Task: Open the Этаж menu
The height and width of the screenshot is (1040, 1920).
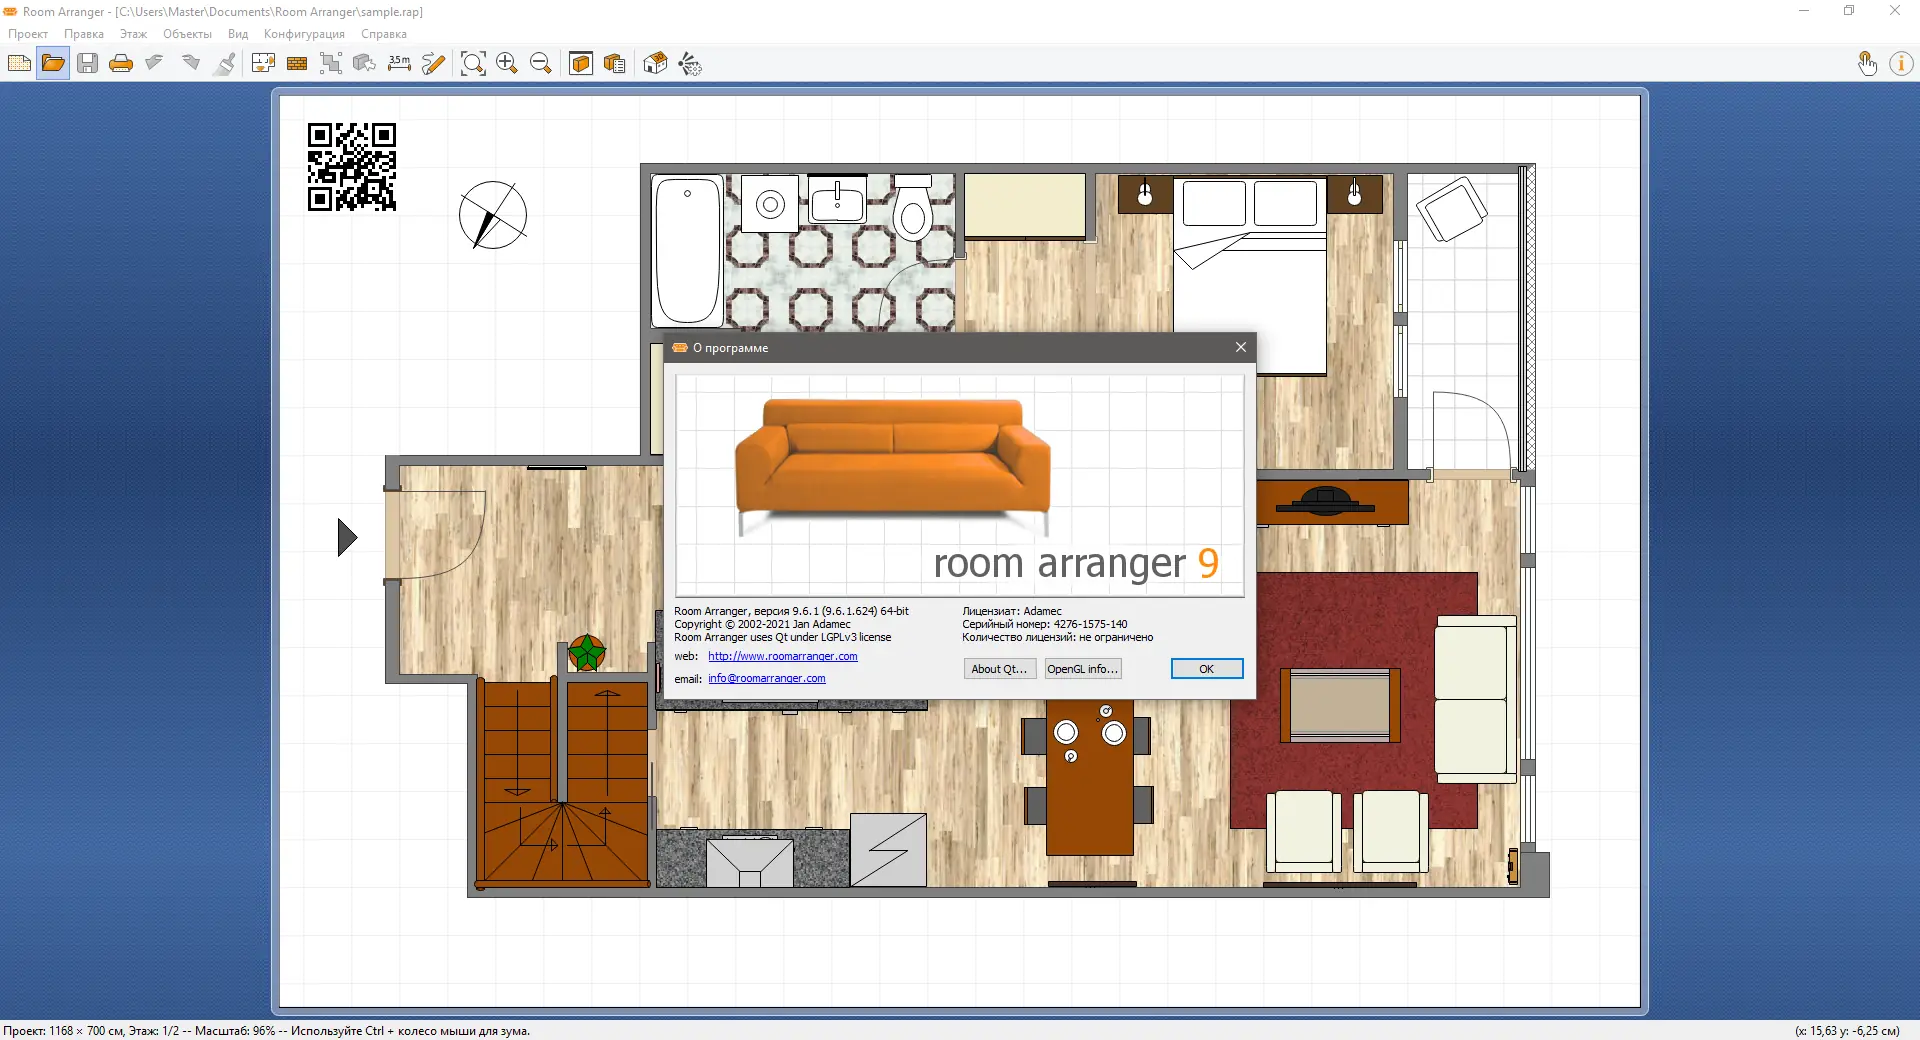Action: tap(133, 34)
